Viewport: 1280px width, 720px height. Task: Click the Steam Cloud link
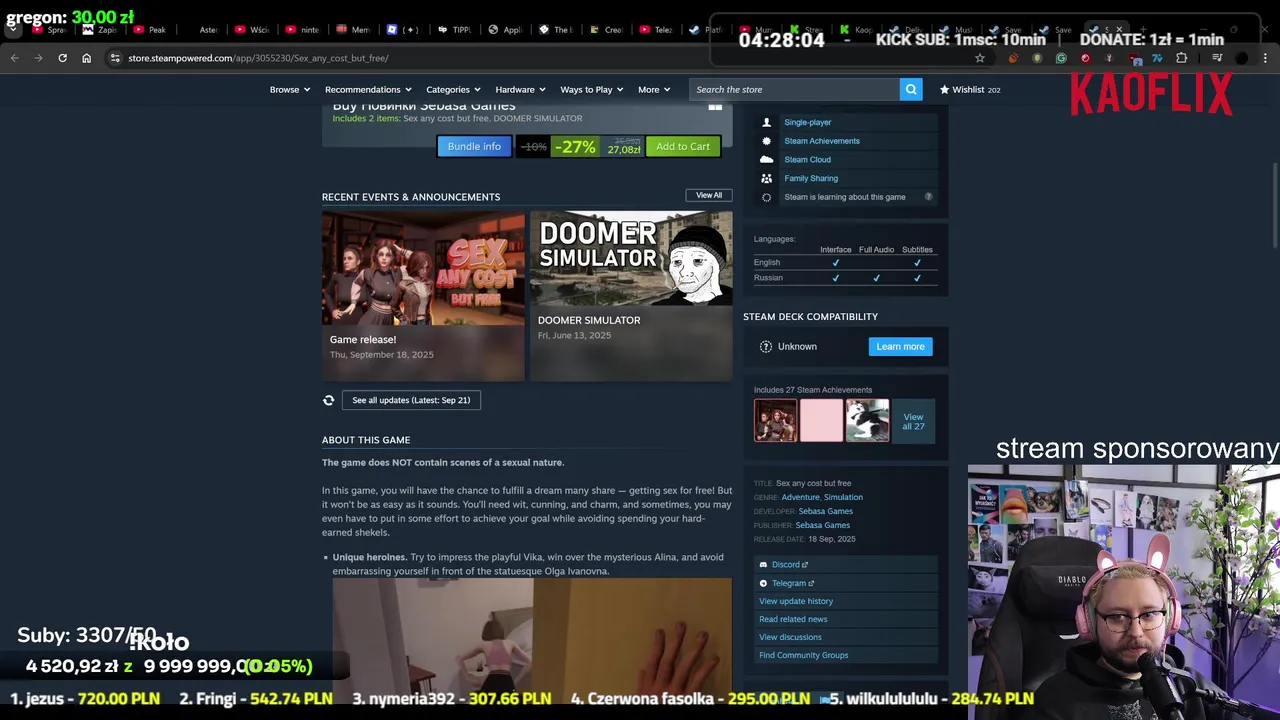tap(807, 160)
